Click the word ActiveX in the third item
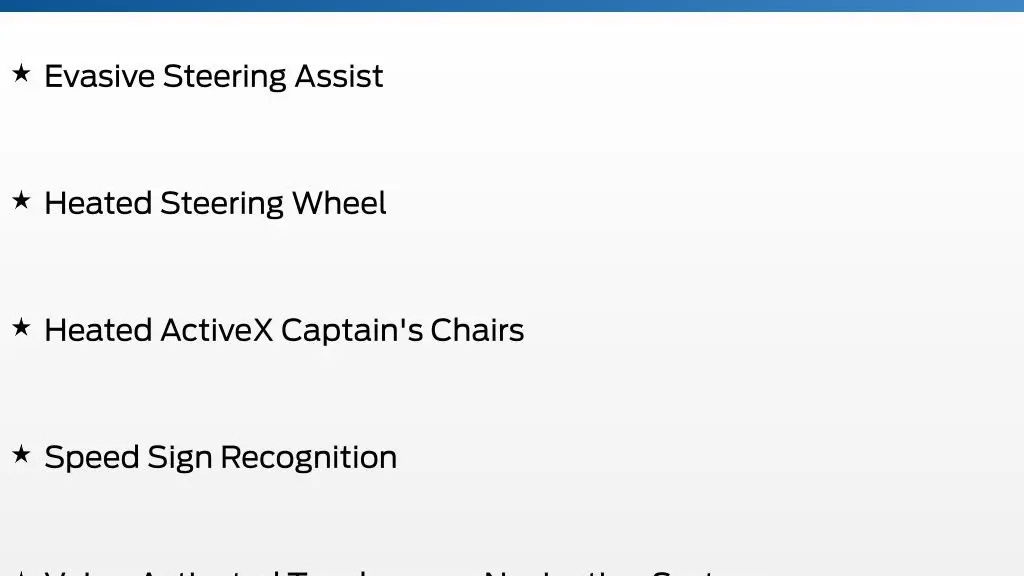 216,330
